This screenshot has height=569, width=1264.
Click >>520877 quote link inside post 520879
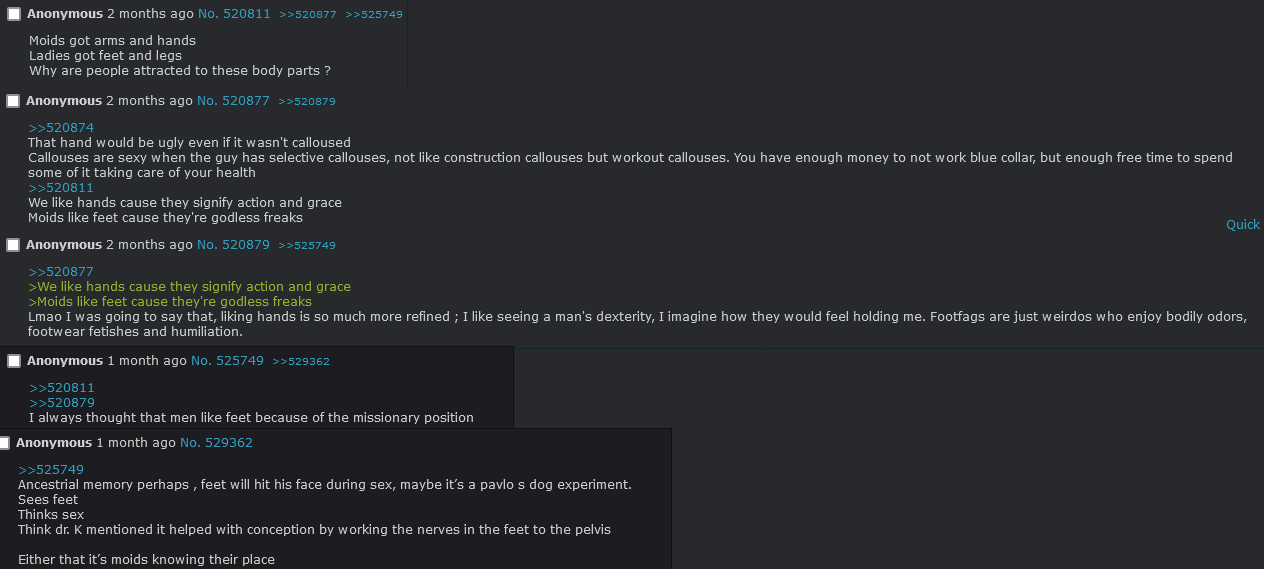tap(61, 272)
